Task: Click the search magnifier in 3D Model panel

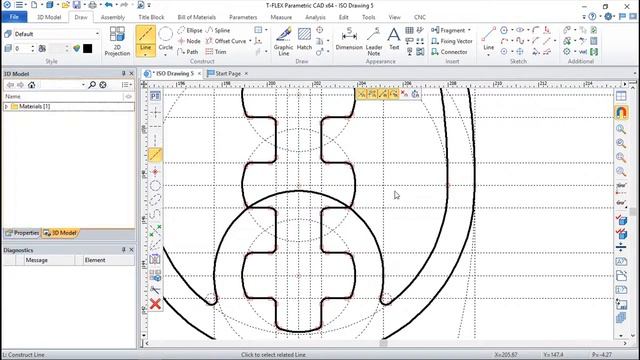Action: tap(92, 84)
